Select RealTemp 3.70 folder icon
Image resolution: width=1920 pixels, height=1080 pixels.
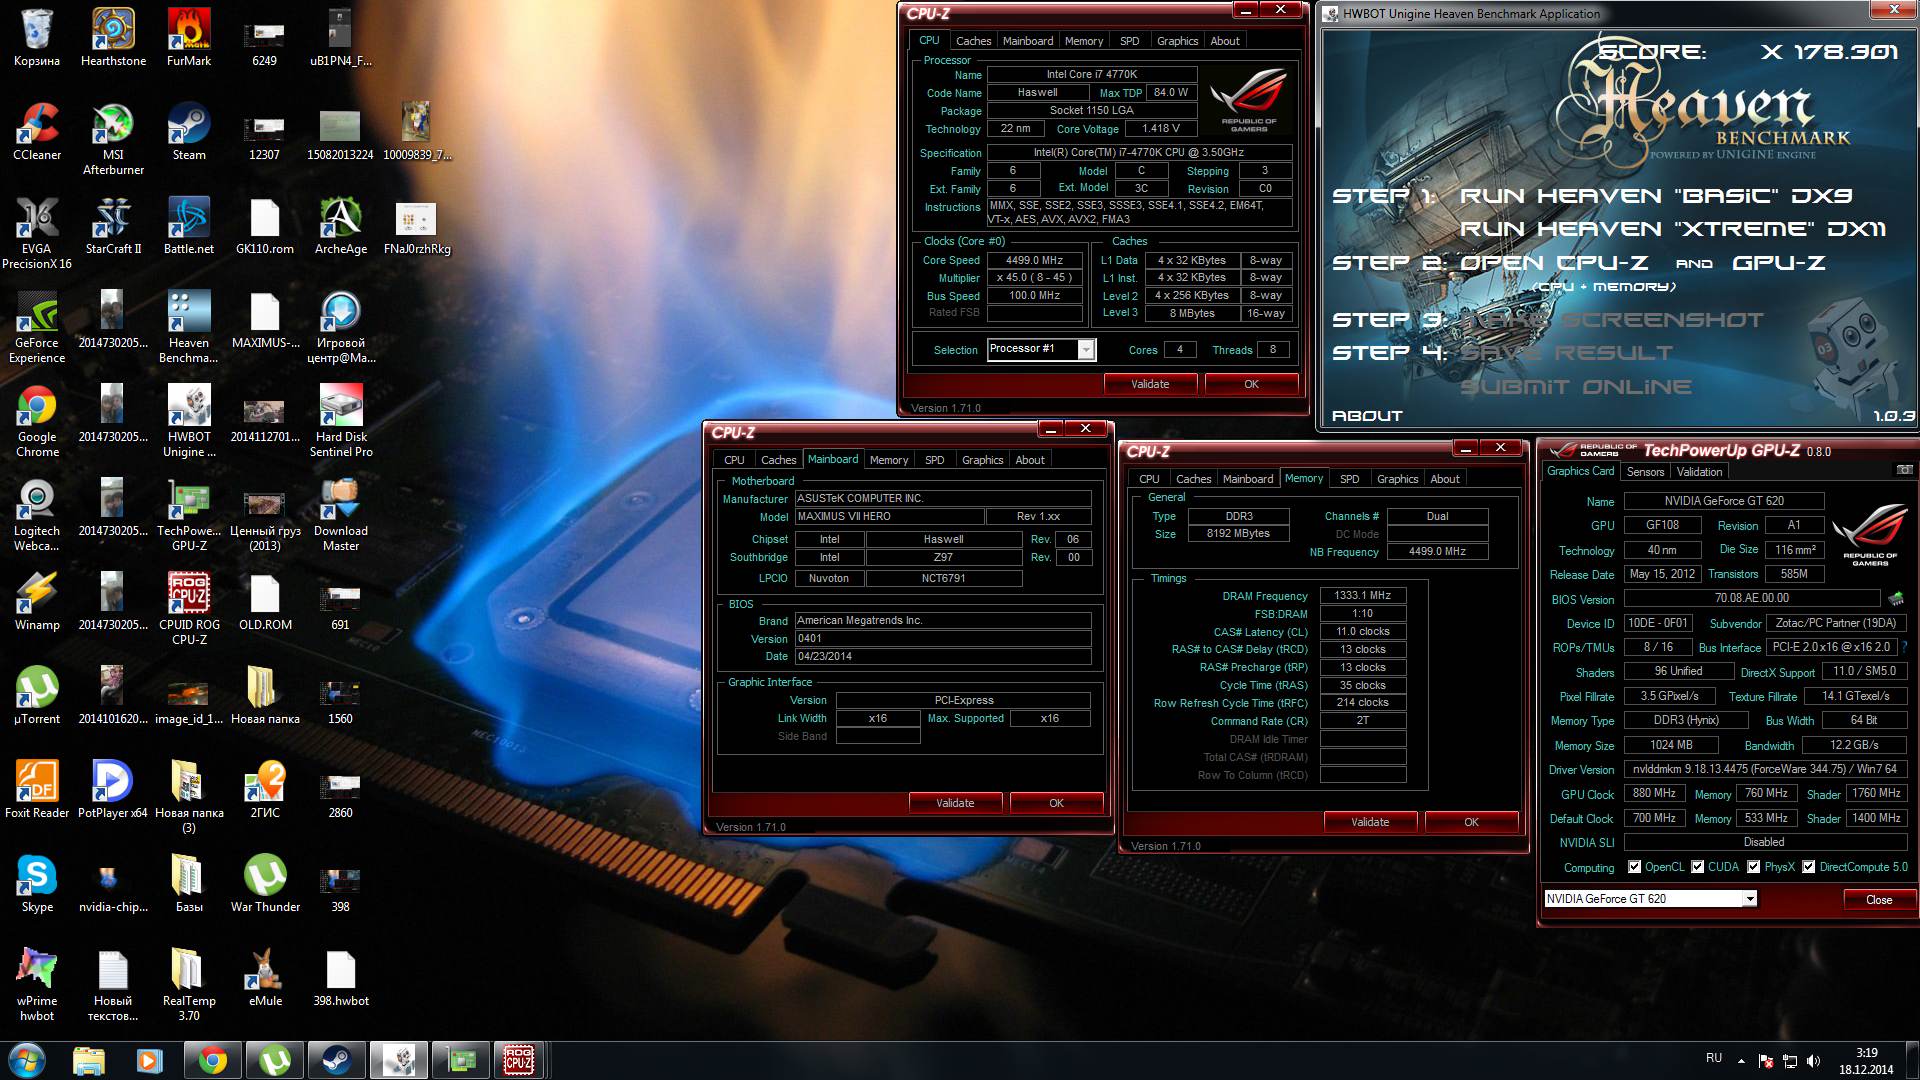coord(189,985)
